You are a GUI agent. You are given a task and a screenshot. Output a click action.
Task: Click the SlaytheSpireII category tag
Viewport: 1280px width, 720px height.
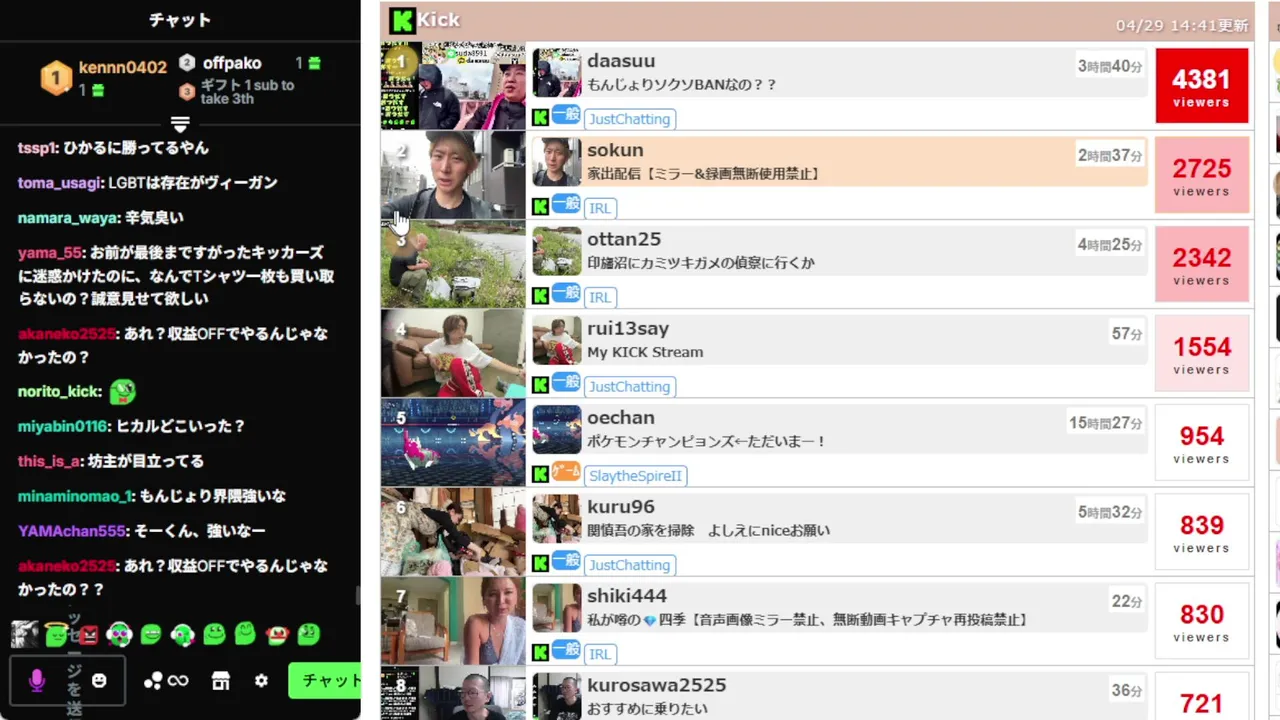[x=636, y=476]
